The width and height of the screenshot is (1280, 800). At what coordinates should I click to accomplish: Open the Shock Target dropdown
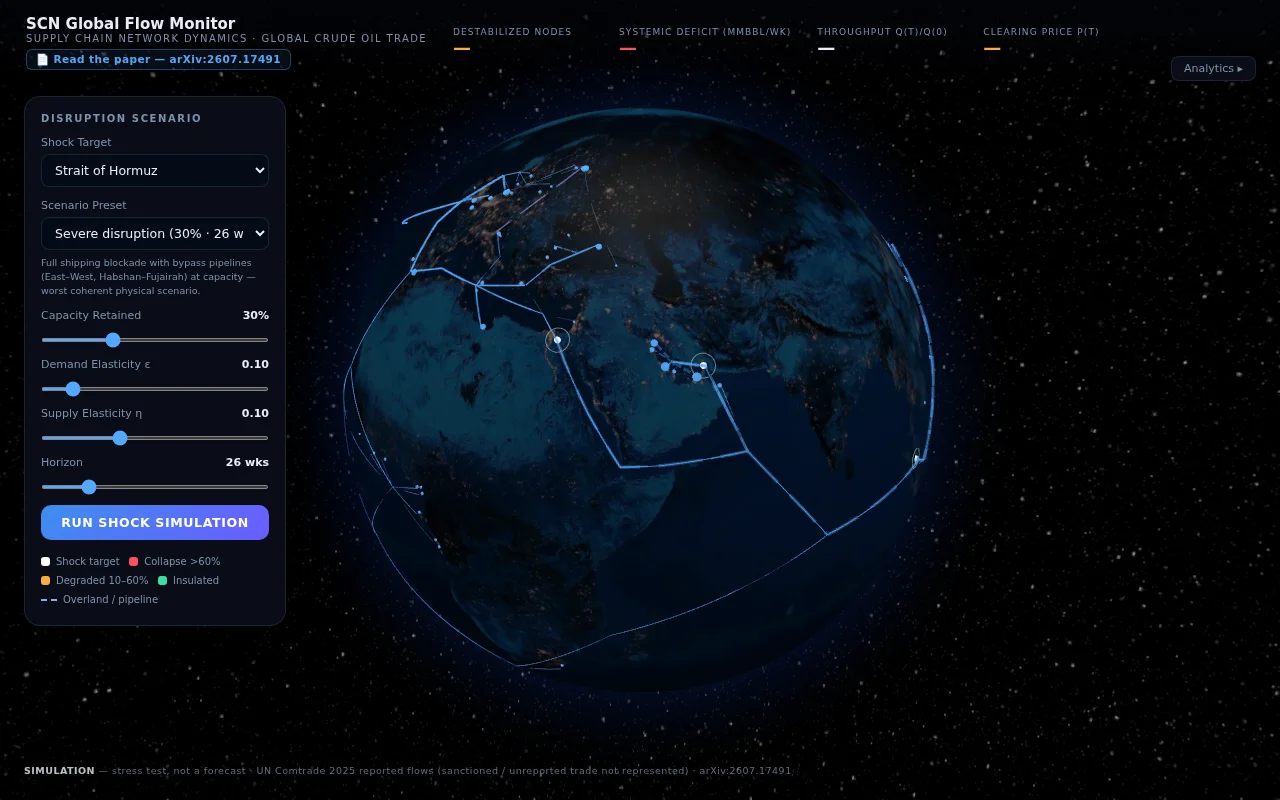coord(155,170)
